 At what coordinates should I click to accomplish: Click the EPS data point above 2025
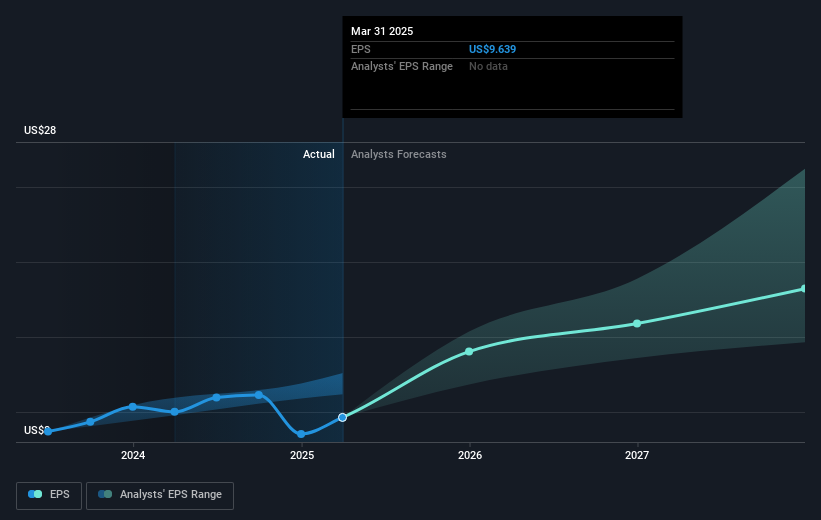click(301, 434)
